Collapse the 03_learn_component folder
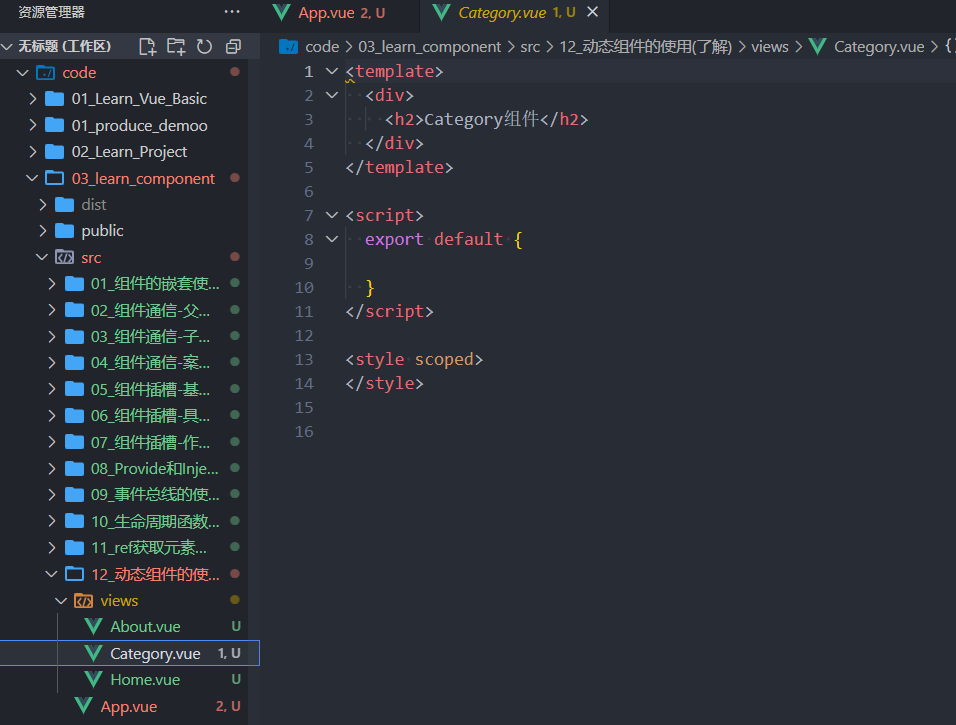 click(x=32, y=178)
